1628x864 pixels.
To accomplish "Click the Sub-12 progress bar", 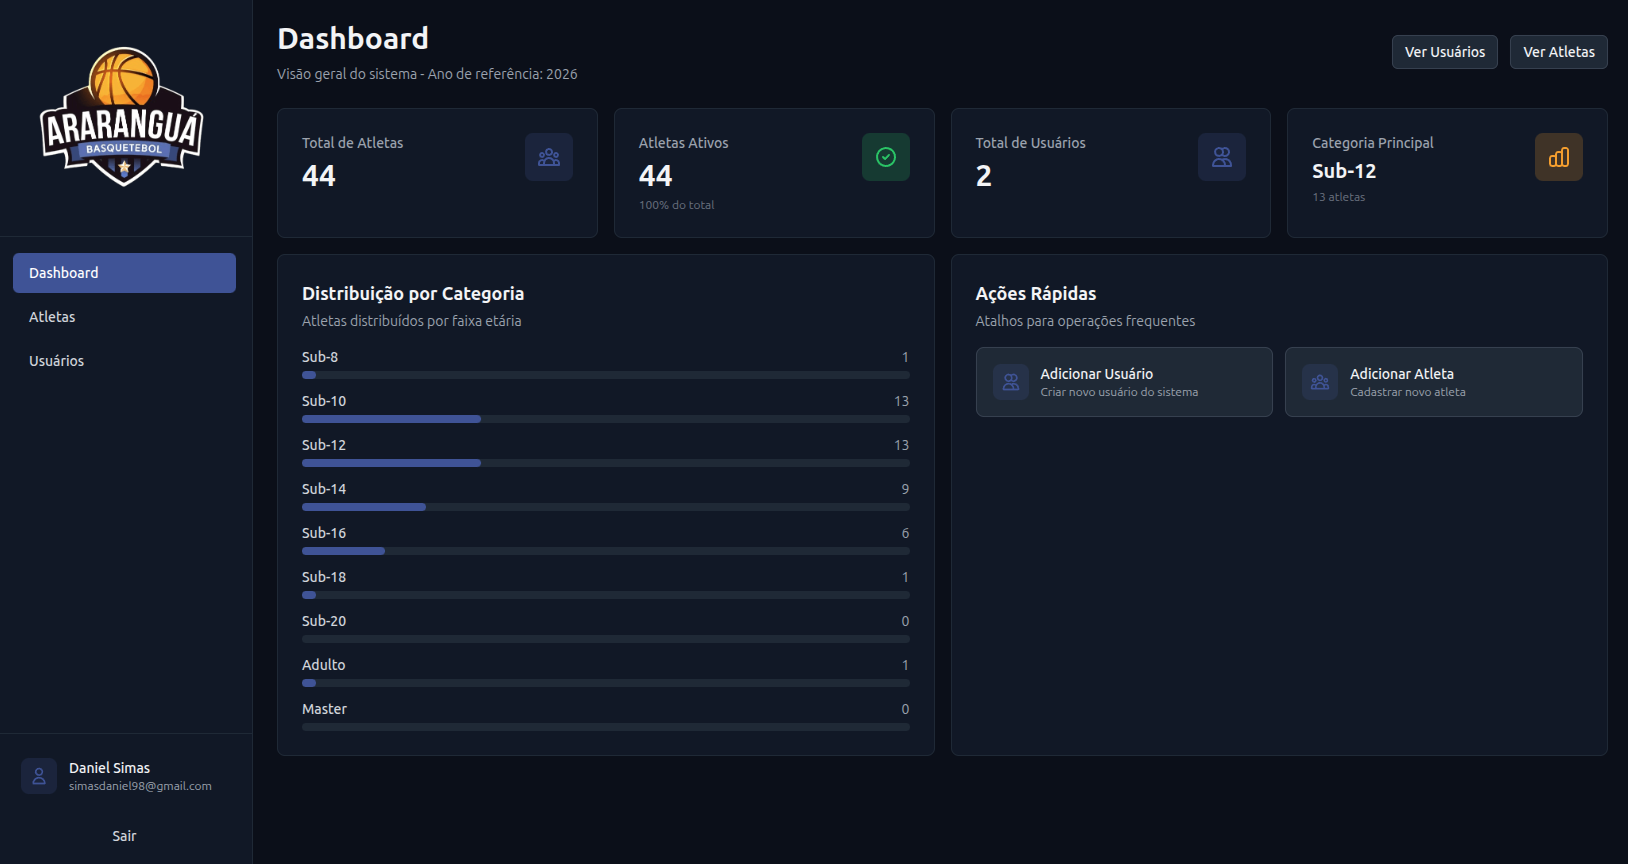I will click(606, 463).
